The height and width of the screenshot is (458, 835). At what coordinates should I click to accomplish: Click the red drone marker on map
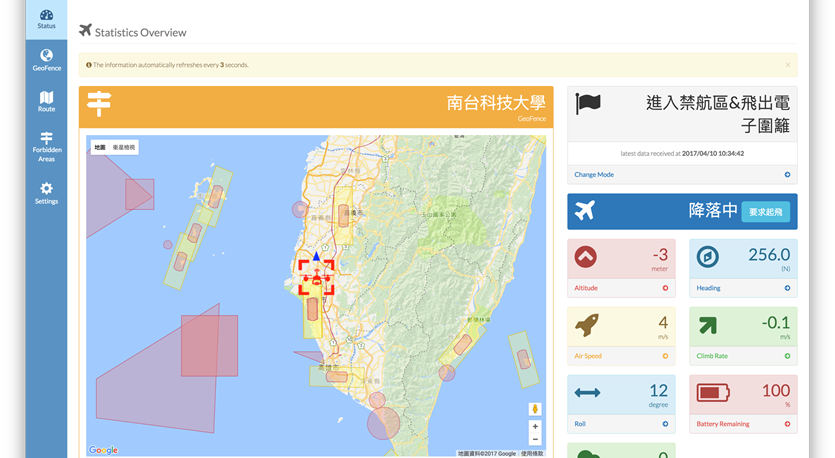tap(316, 277)
